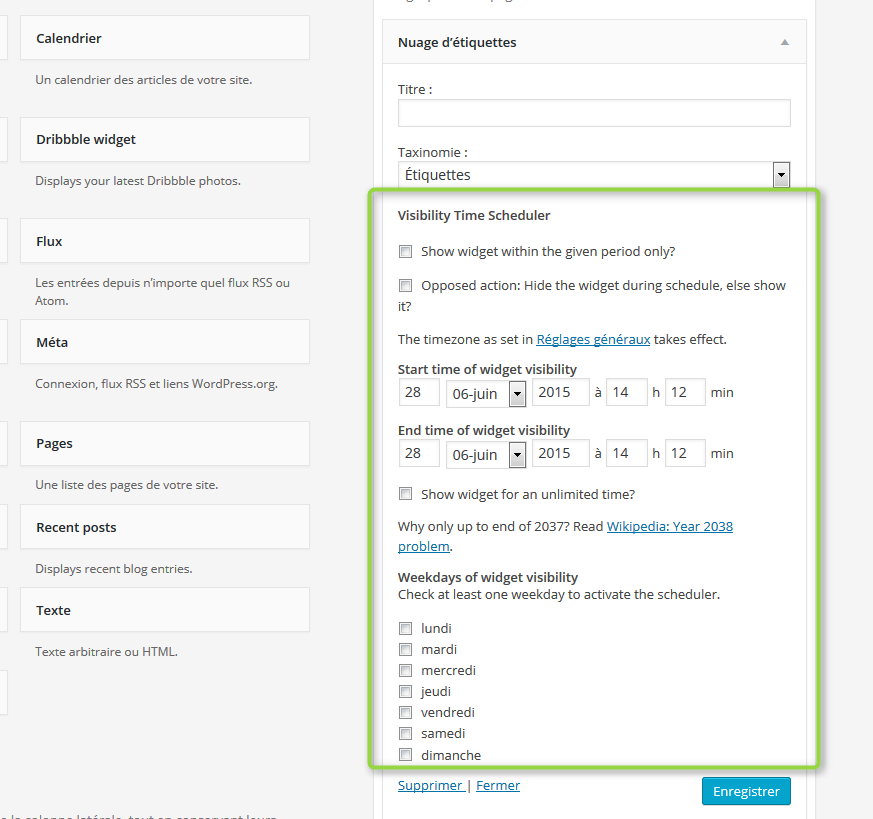Open Wikipedia Year 2038 problem link
Screen dimensions: 873x819
click(565, 536)
